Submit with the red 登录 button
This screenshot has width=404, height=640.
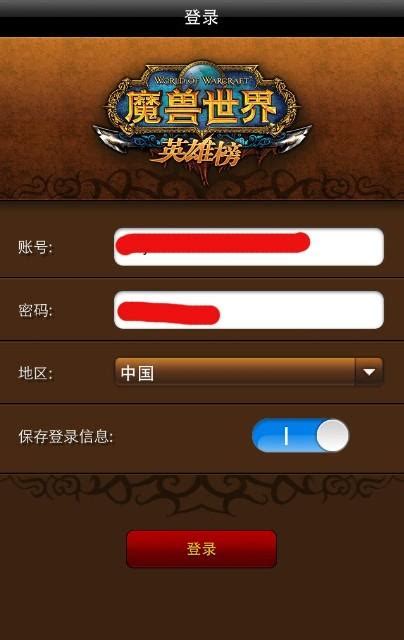[x=202, y=549]
